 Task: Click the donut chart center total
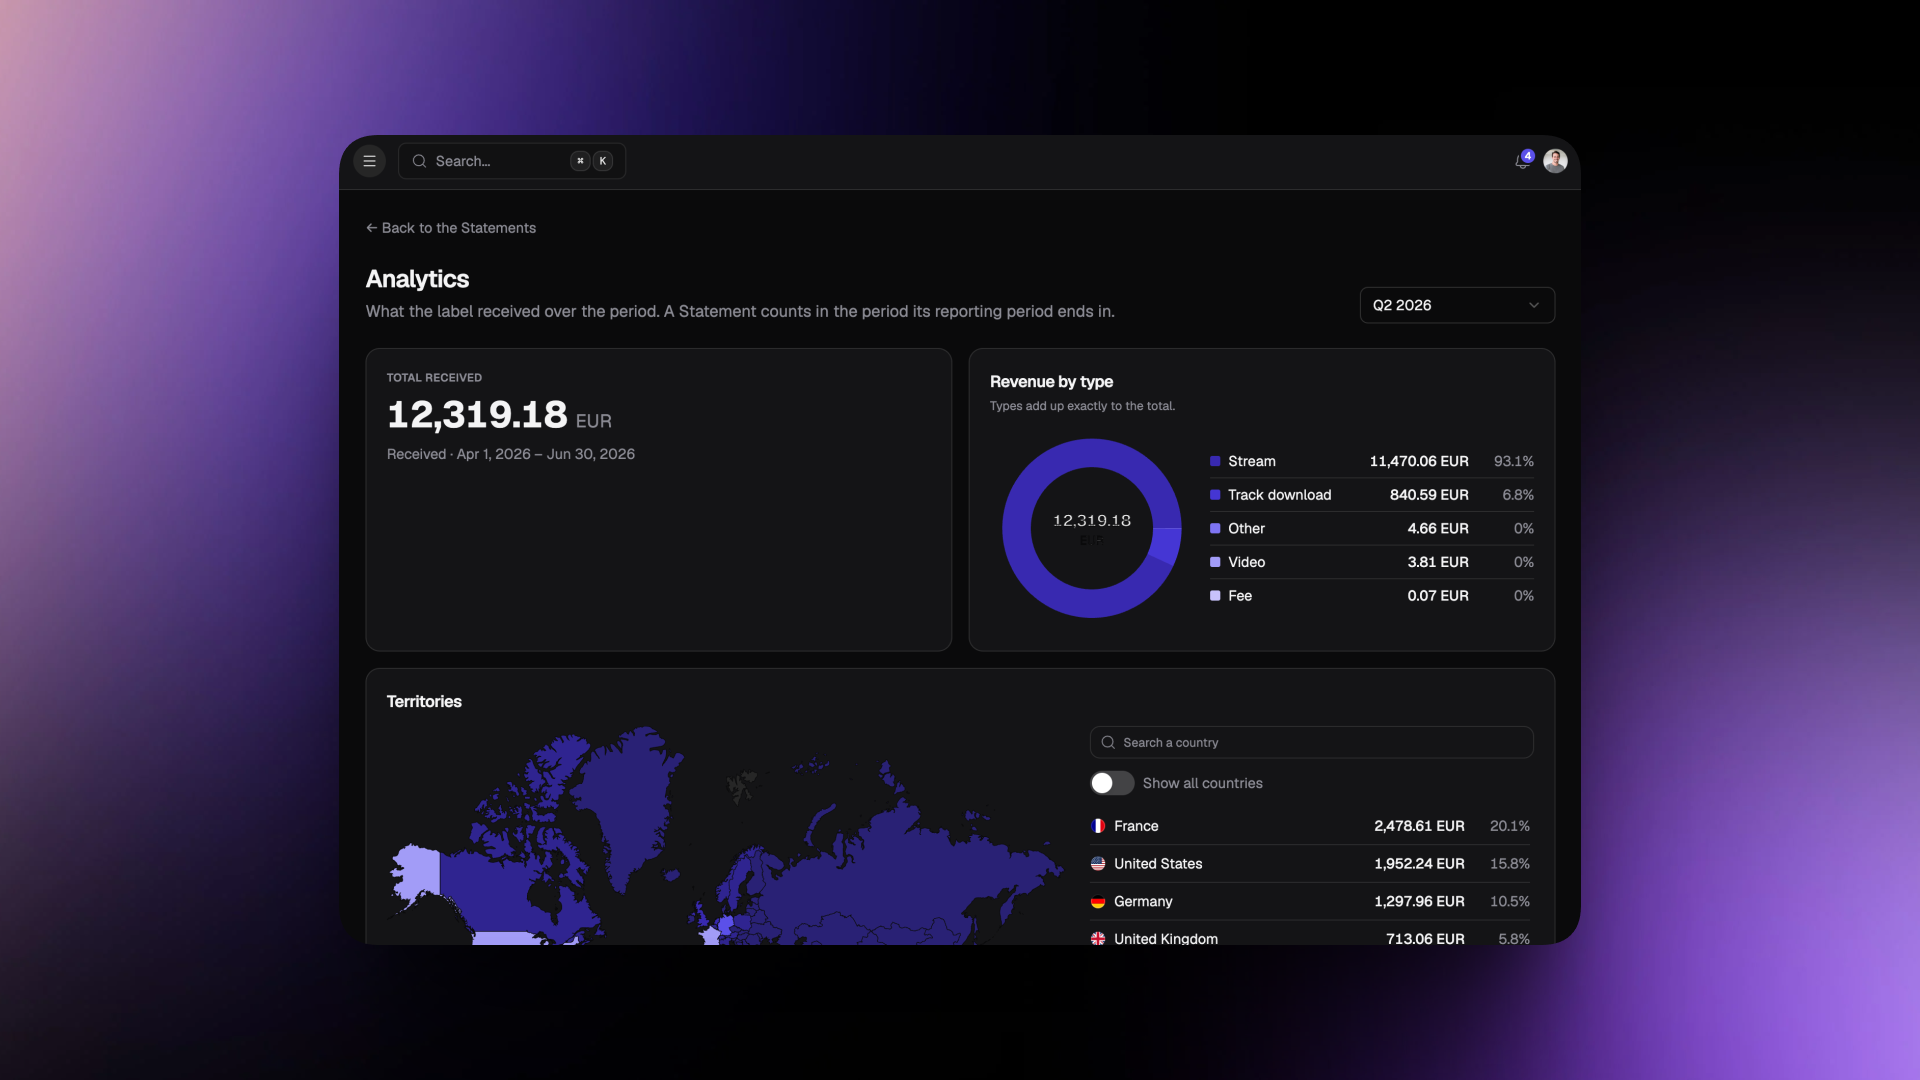[x=1092, y=521]
